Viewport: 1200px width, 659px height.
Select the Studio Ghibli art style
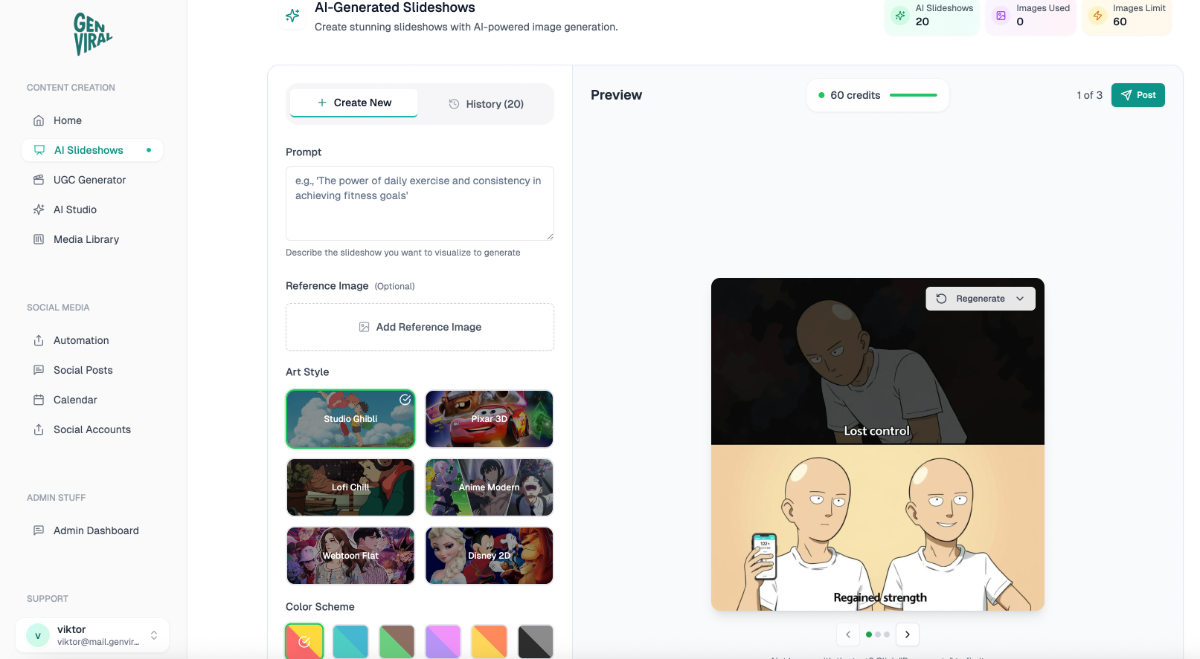pos(350,419)
